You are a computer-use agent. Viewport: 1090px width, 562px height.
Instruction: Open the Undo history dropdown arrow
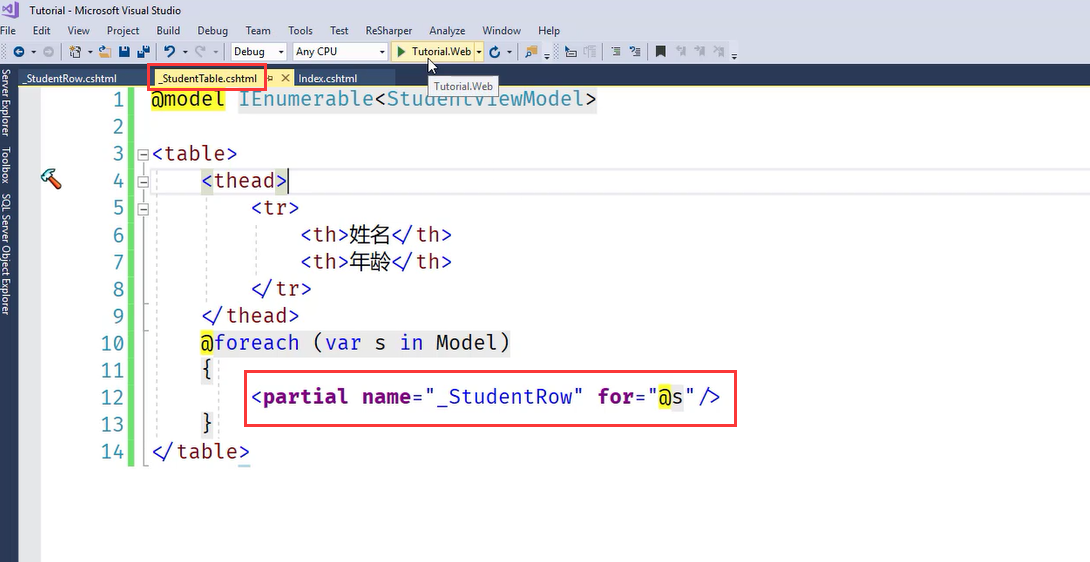185,52
